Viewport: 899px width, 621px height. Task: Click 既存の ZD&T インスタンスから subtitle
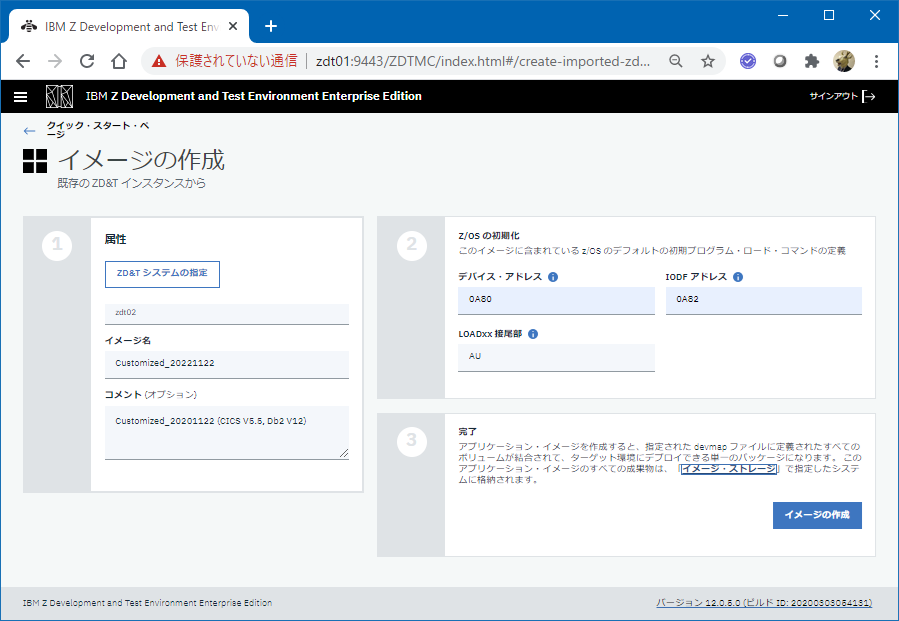click(131, 183)
